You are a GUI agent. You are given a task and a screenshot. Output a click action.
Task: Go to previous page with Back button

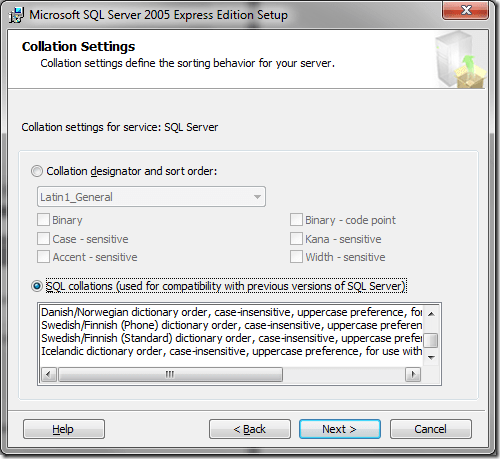250,429
